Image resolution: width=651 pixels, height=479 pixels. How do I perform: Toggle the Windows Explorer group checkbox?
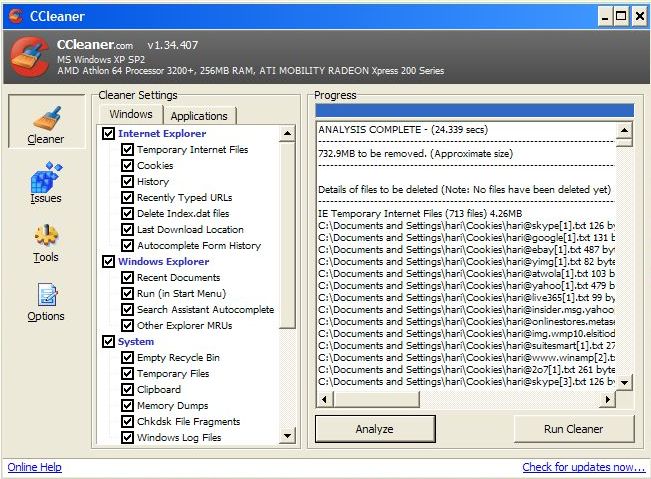109,262
